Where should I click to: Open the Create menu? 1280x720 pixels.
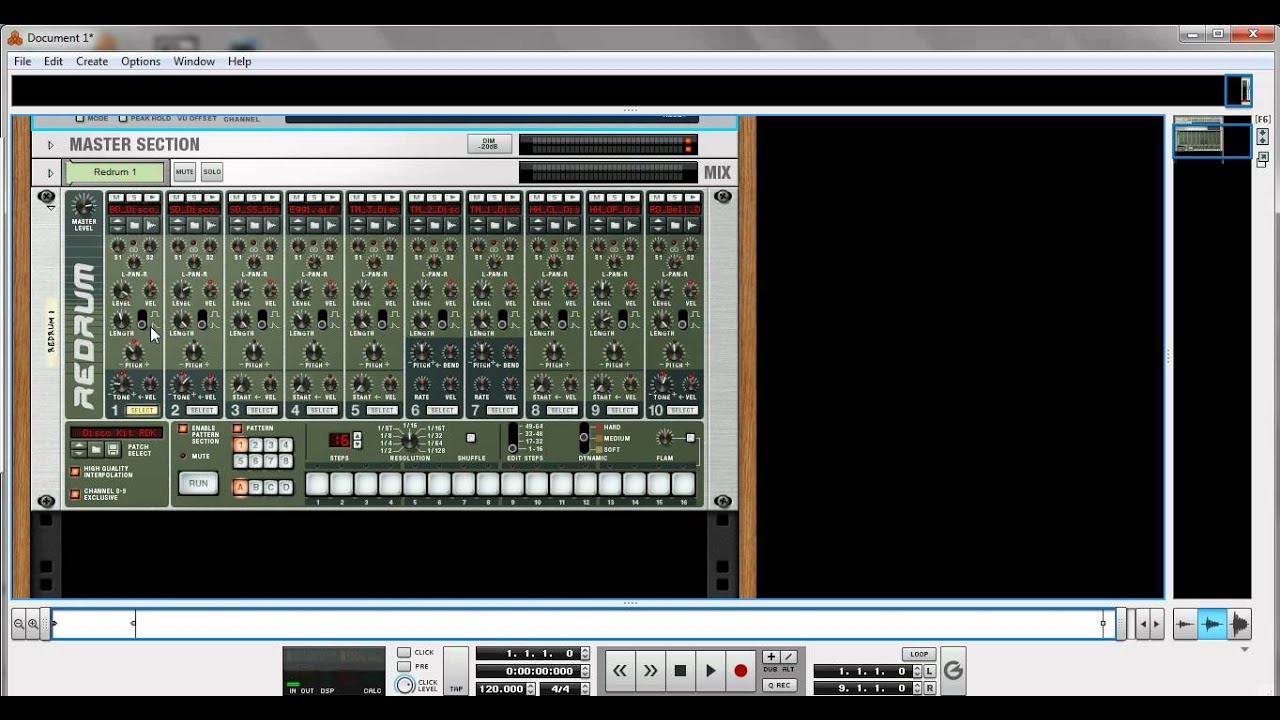[92, 61]
